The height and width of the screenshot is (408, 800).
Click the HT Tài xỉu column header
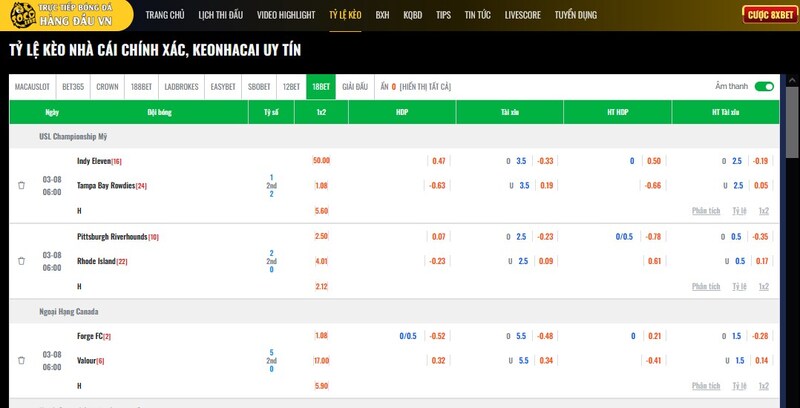click(x=726, y=112)
